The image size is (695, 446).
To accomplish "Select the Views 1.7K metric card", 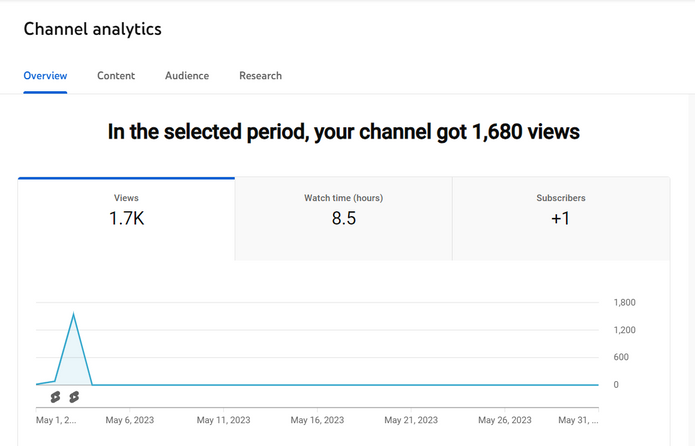I will pyautogui.click(x=126, y=219).
